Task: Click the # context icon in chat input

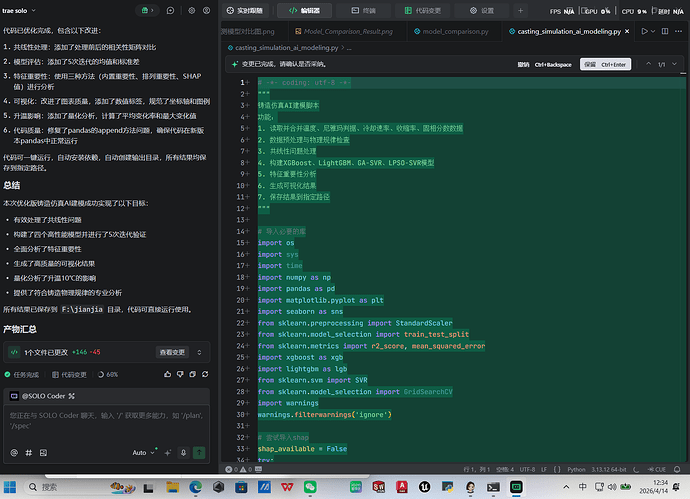Action: pos(29,452)
